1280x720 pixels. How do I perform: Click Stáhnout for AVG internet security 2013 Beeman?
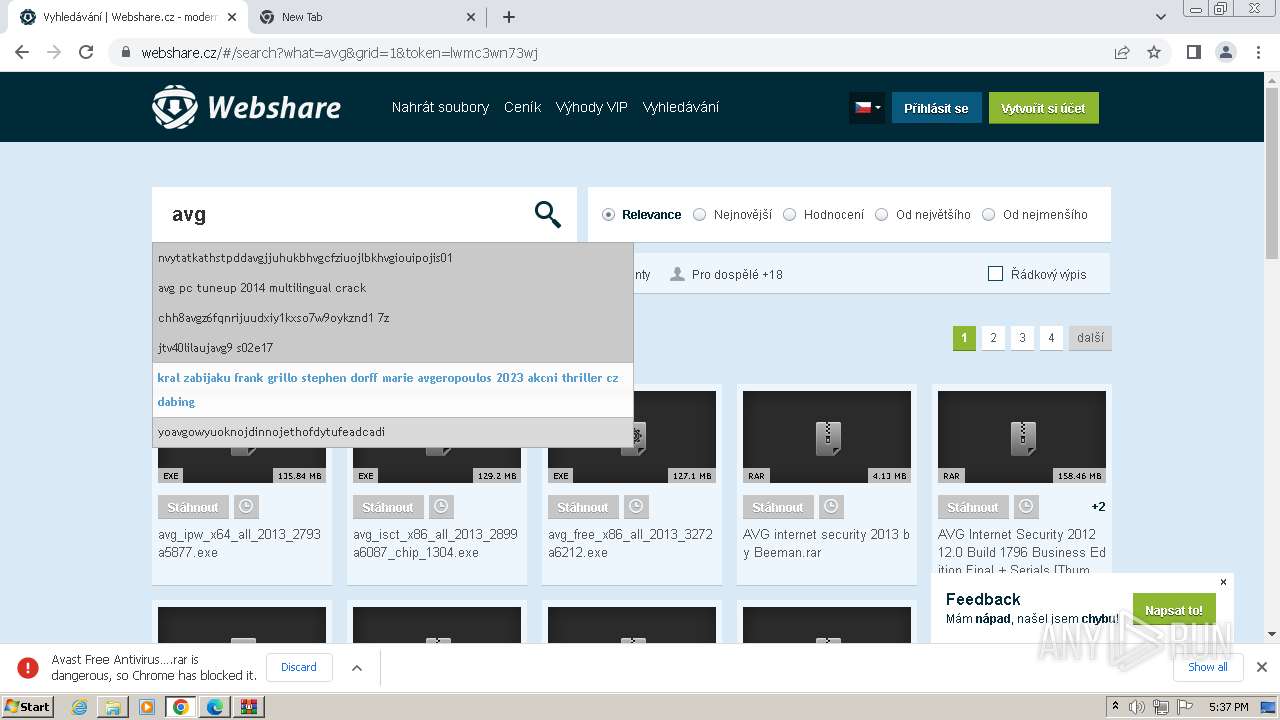[778, 507]
